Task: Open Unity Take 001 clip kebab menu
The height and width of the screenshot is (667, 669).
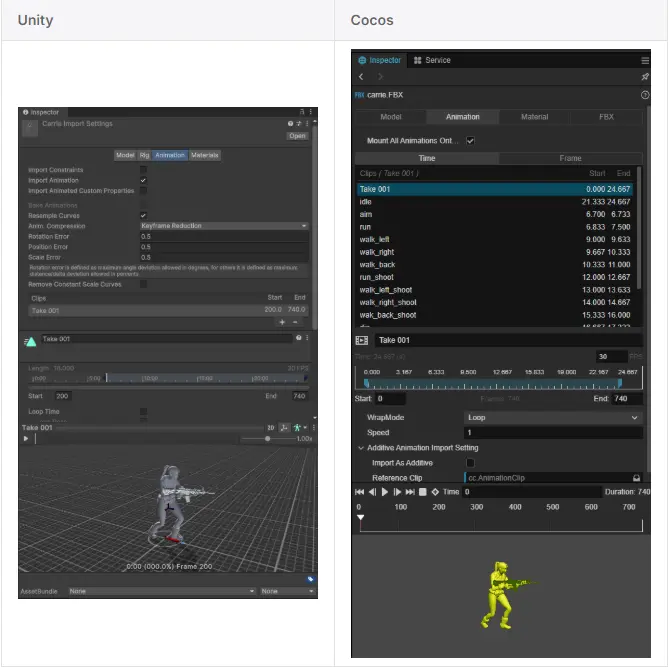Action: (307, 338)
